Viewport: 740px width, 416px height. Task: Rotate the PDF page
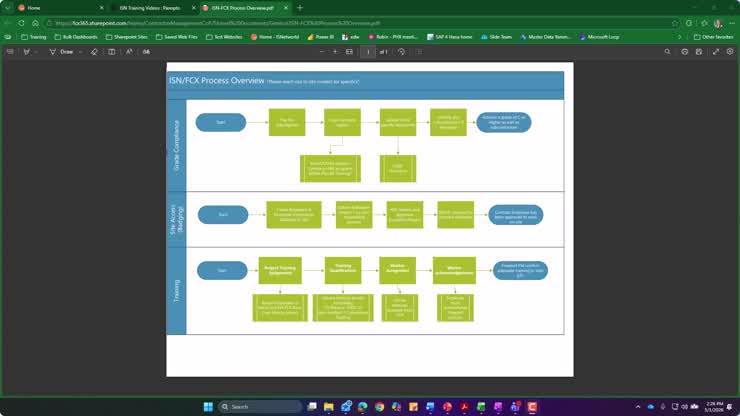coord(401,52)
